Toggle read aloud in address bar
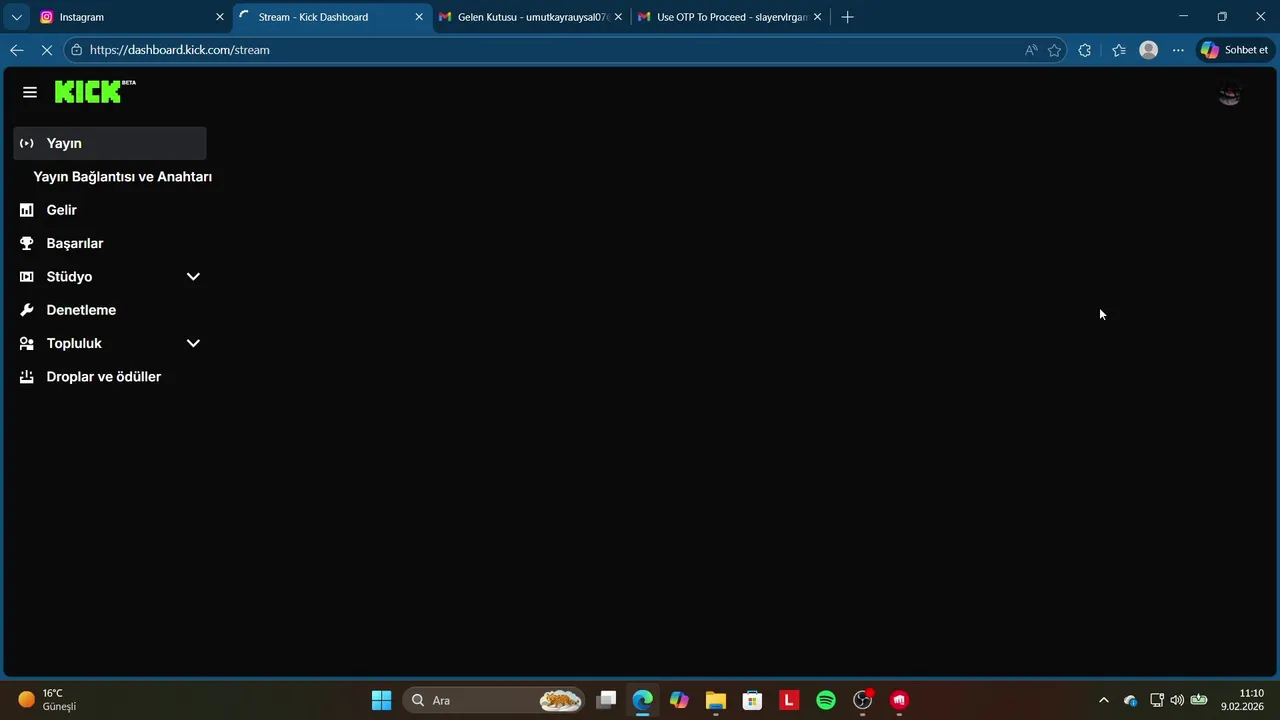This screenshot has width=1280, height=720. click(1031, 50)
